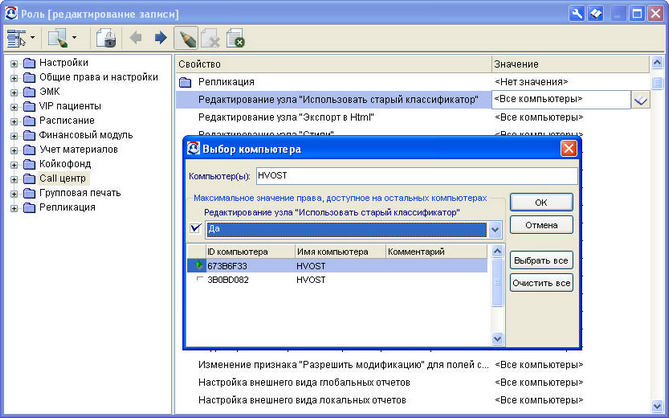Click the Отмена button

coord(541,225)
